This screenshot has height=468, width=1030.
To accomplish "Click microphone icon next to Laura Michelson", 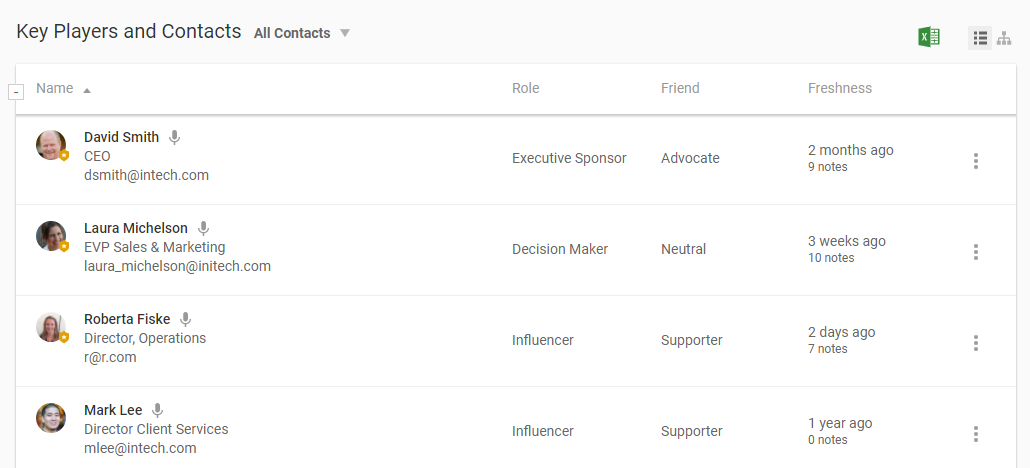I will click(x=203, y=228).
